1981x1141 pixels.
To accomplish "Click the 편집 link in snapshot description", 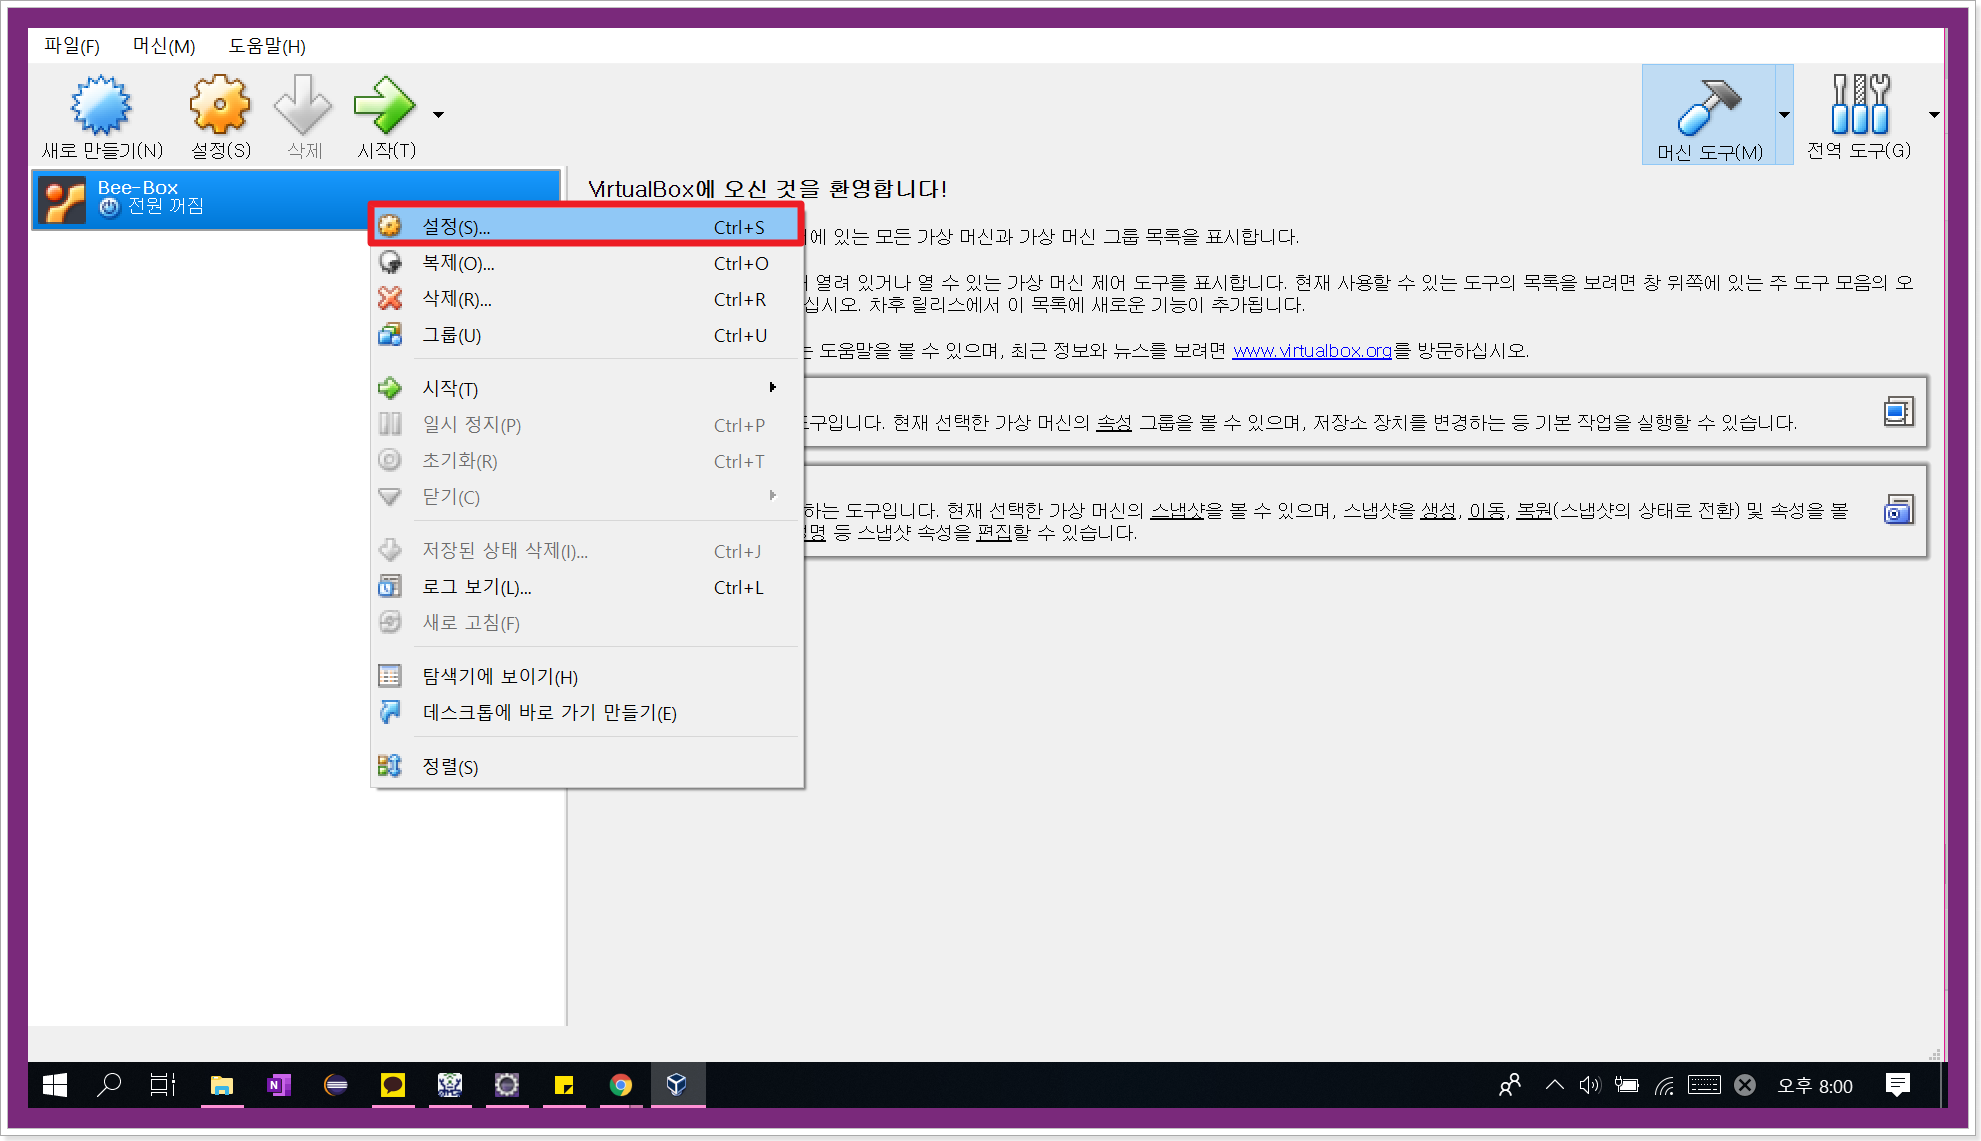I will (994, 533).
